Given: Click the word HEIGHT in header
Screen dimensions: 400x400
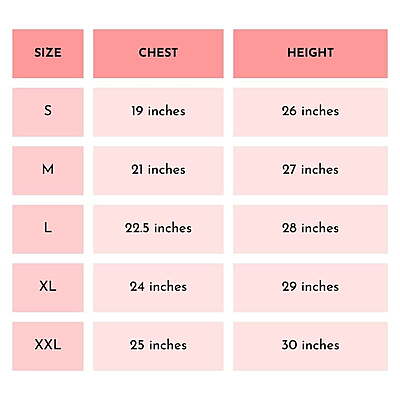Looking at the screenshot, I should [x=310, y=53].
